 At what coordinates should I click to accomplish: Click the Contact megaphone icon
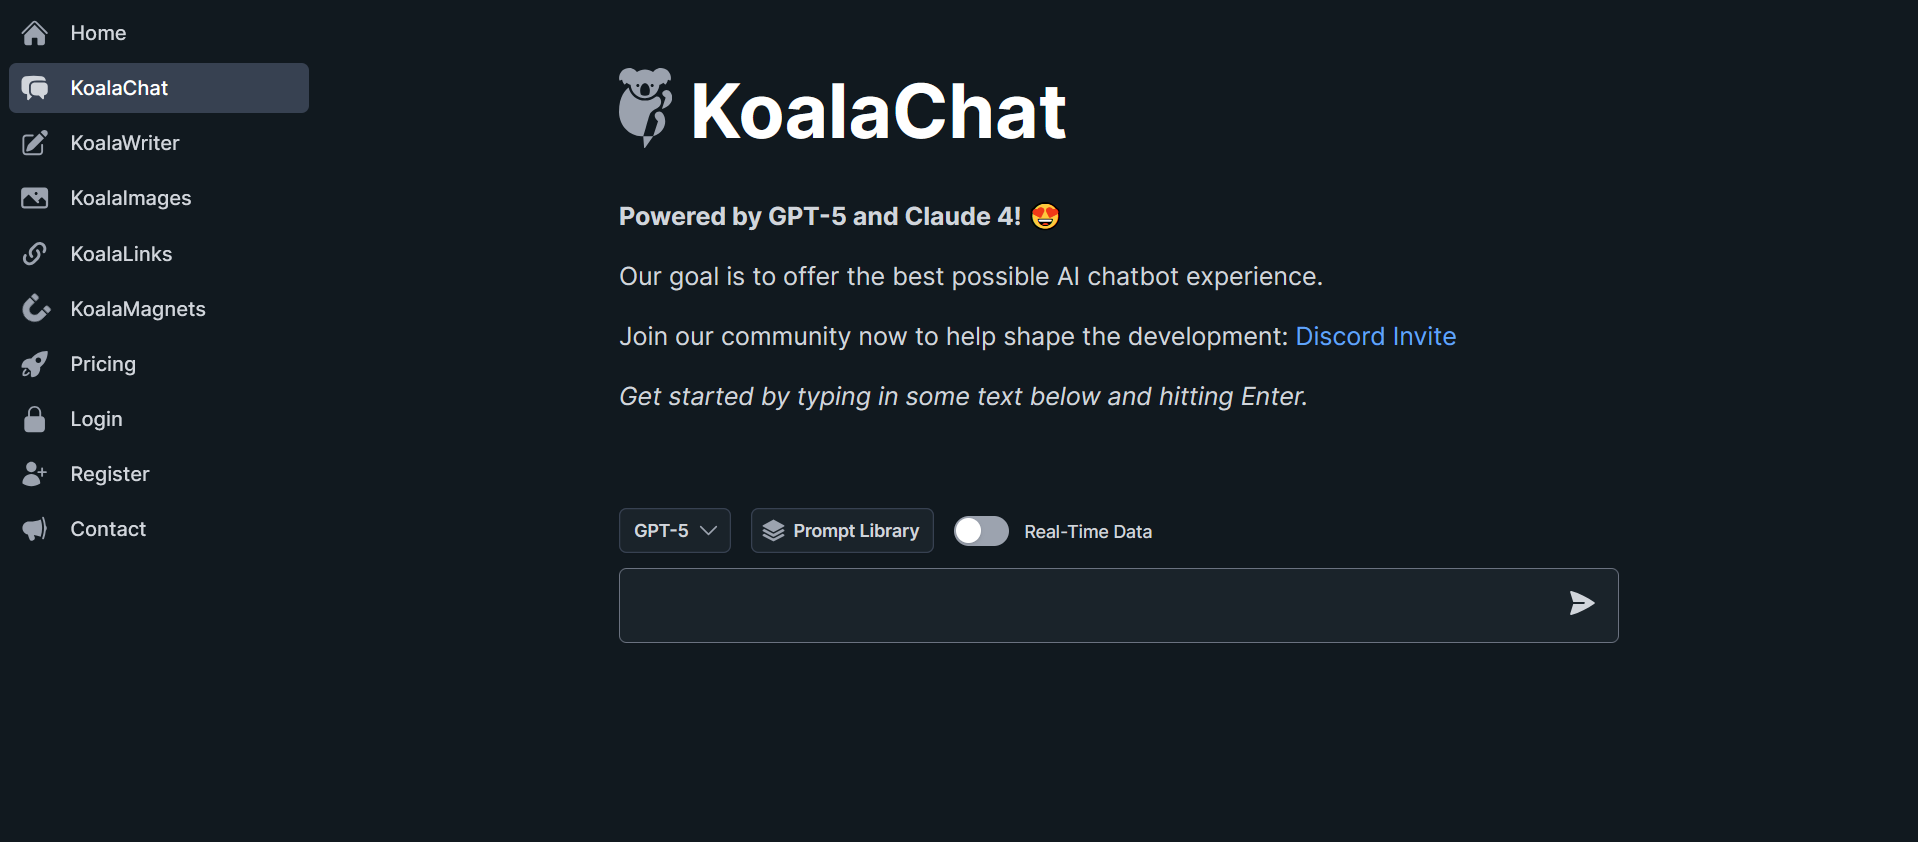tap(34, 529)
